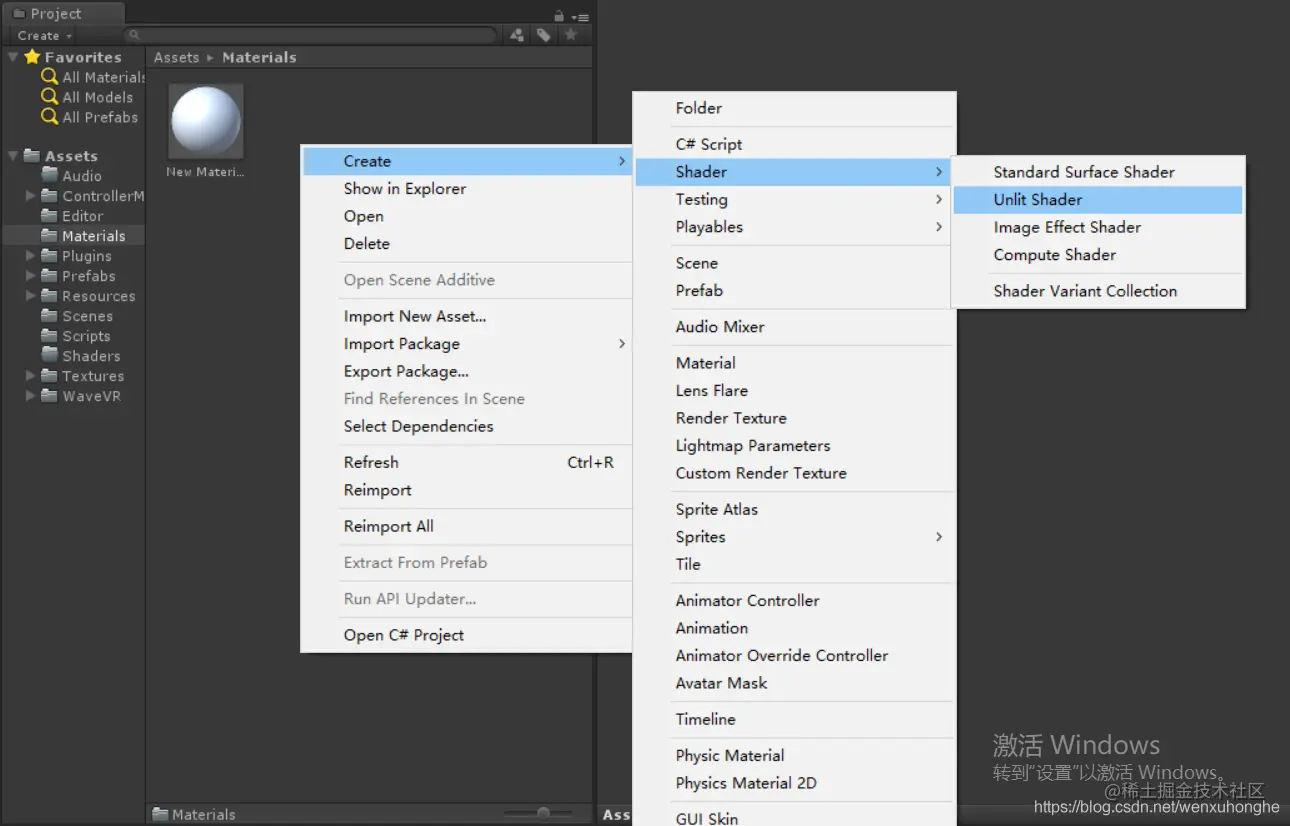Image resolution: width=1290 pixels, height=826 pixels.
Task: Click the Shaders folder icon
Action: point(49,355)
